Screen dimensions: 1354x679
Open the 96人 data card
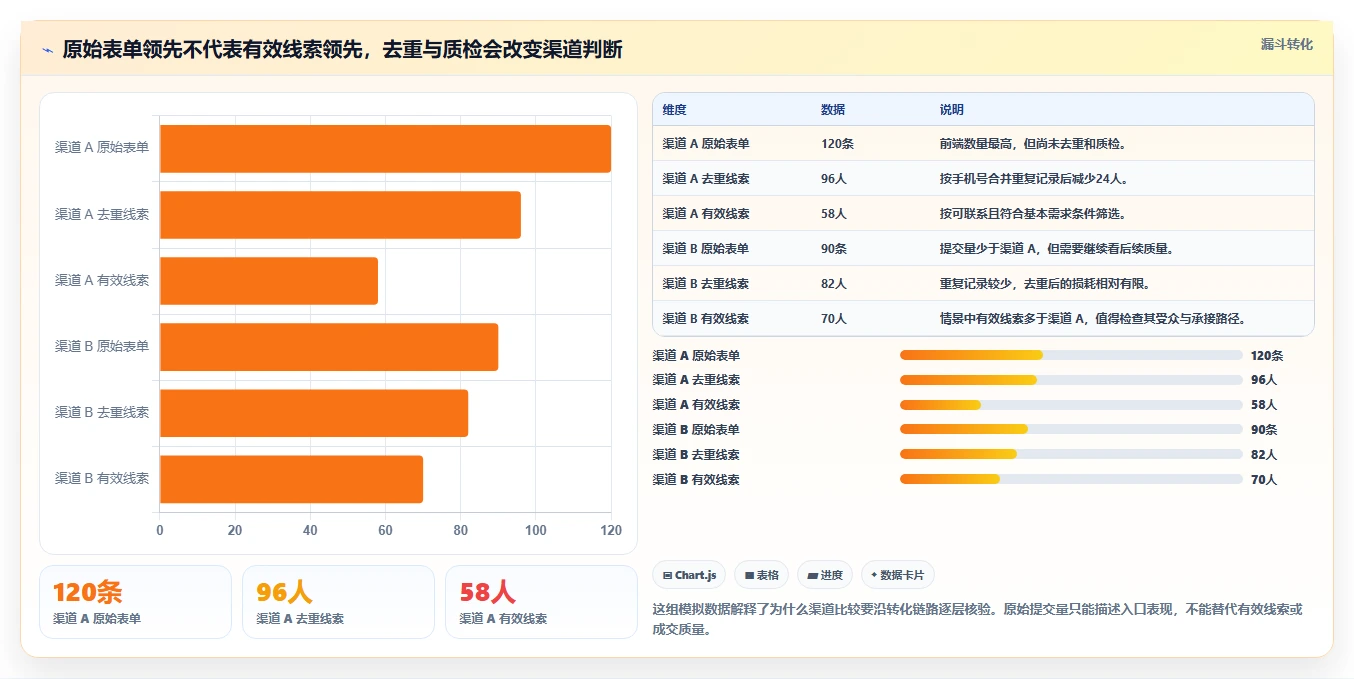(x=338, y=602)
